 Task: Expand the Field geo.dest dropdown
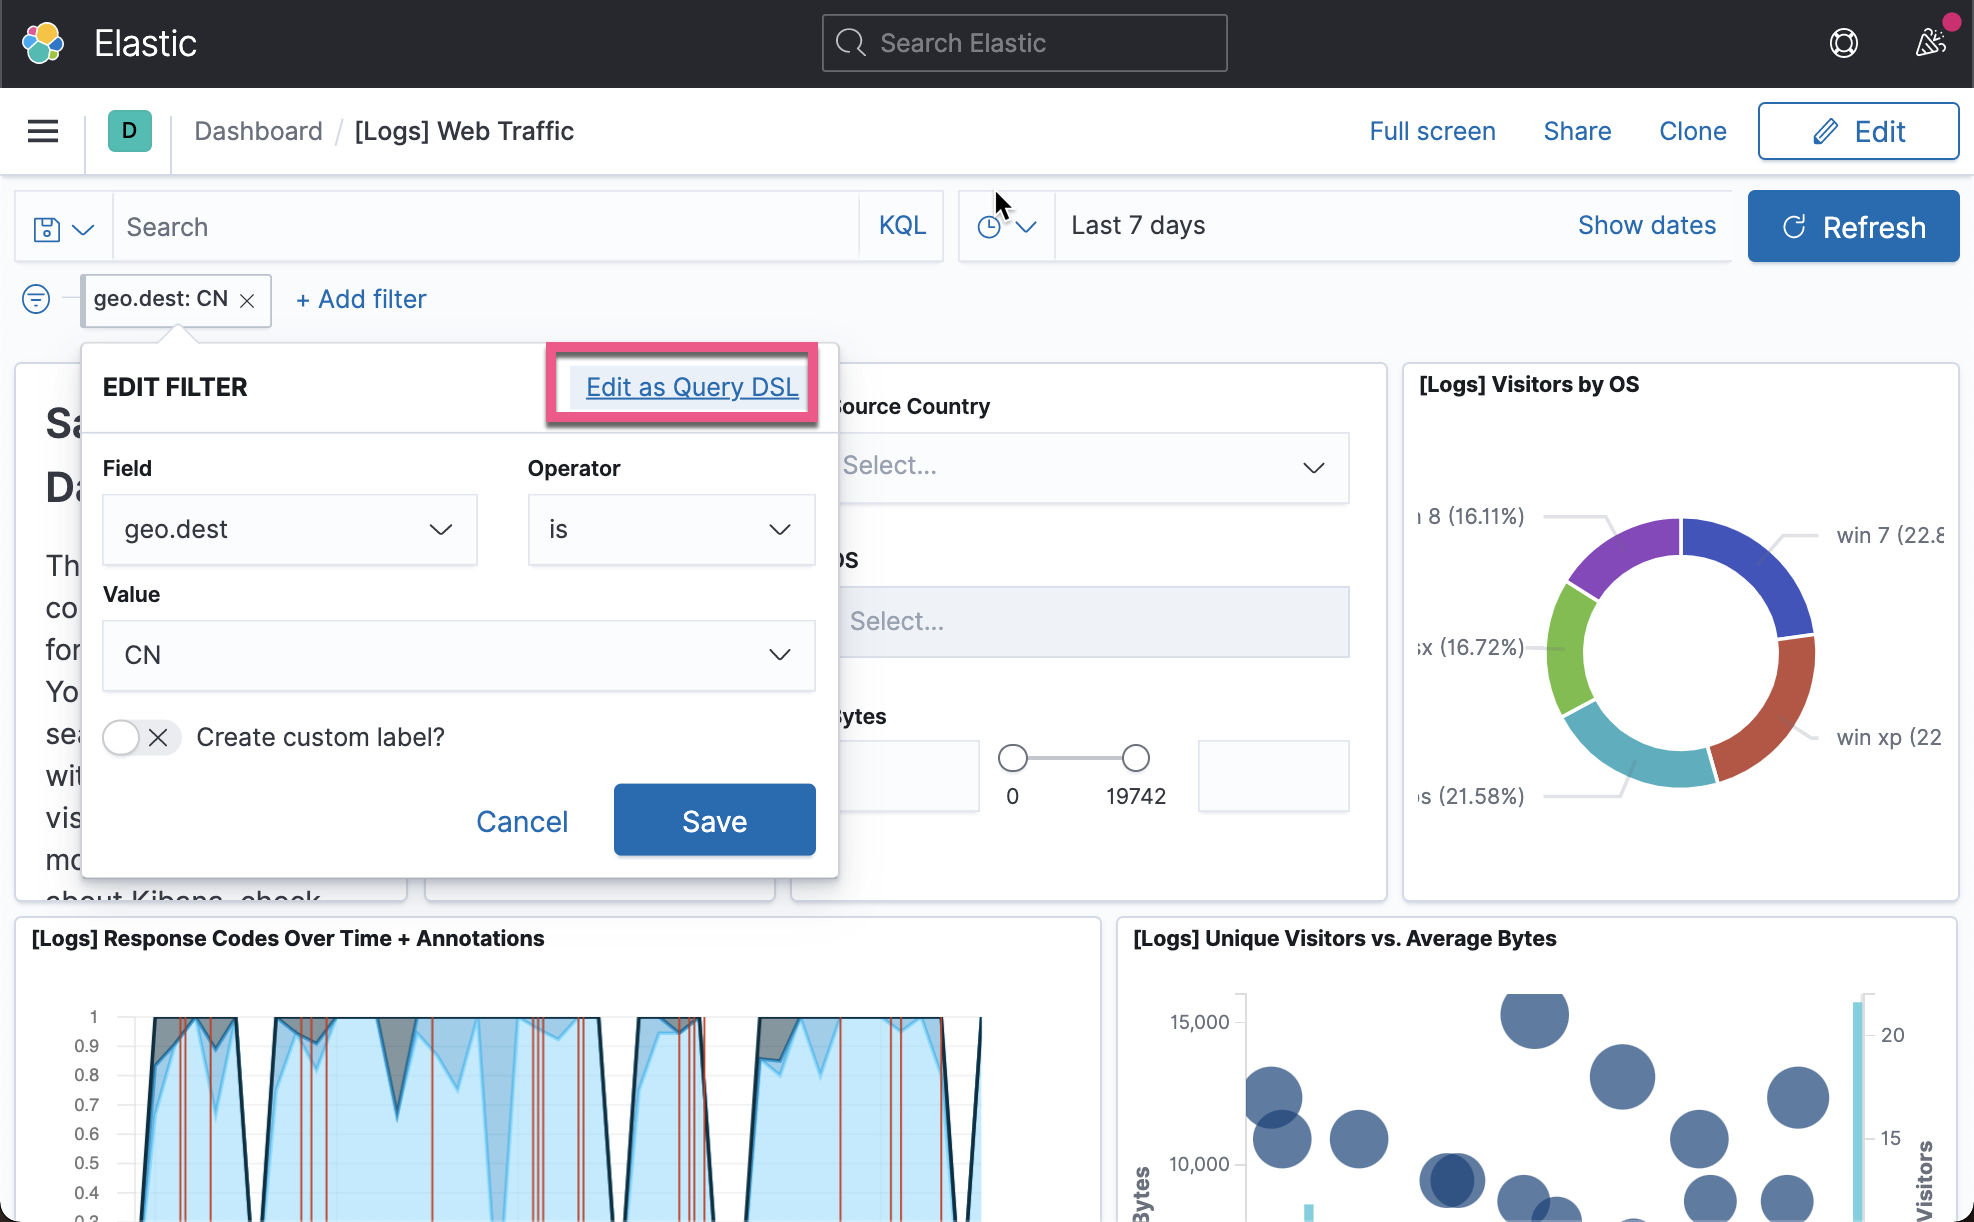pos(289,530)
